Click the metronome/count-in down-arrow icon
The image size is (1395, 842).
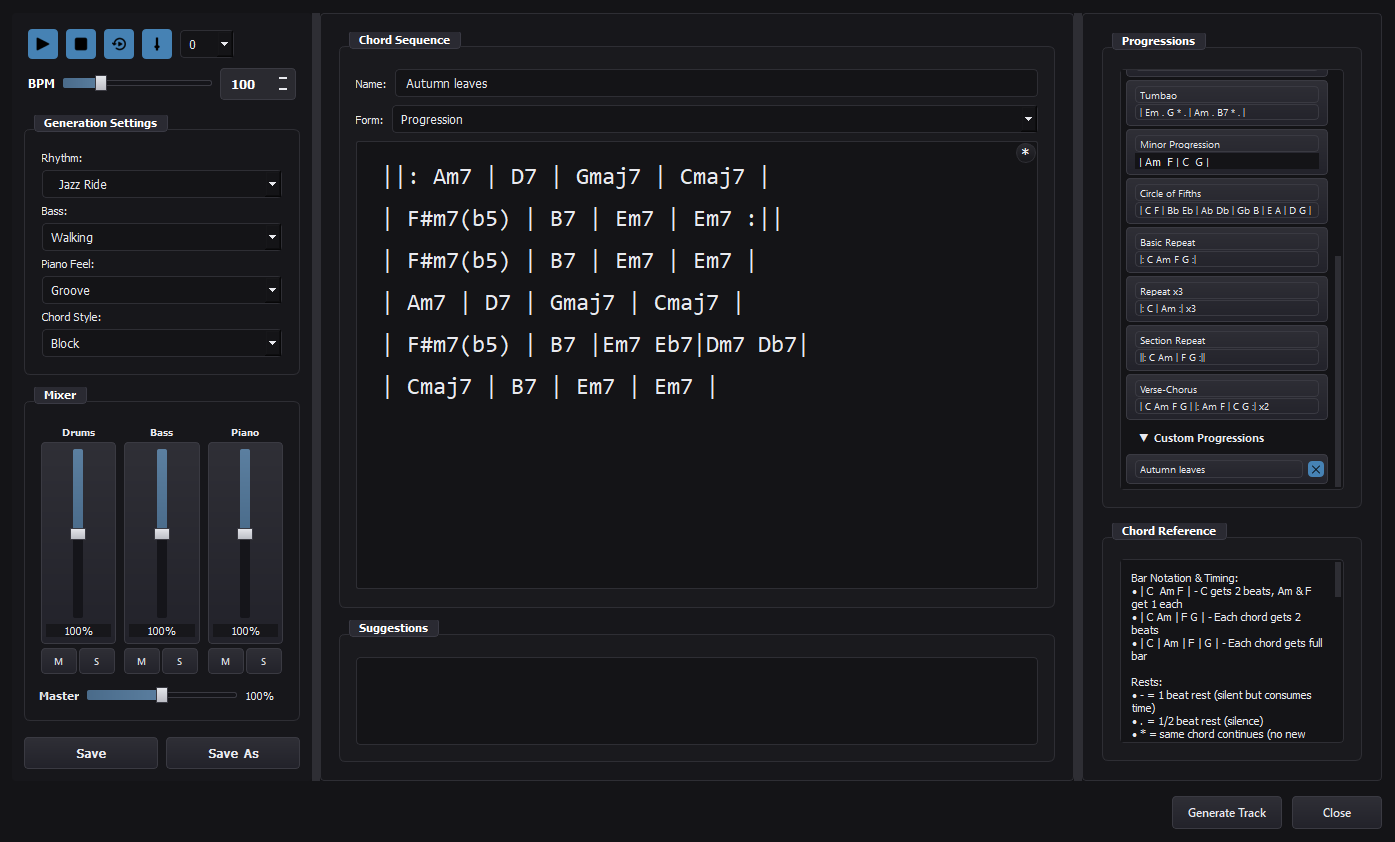157,44
